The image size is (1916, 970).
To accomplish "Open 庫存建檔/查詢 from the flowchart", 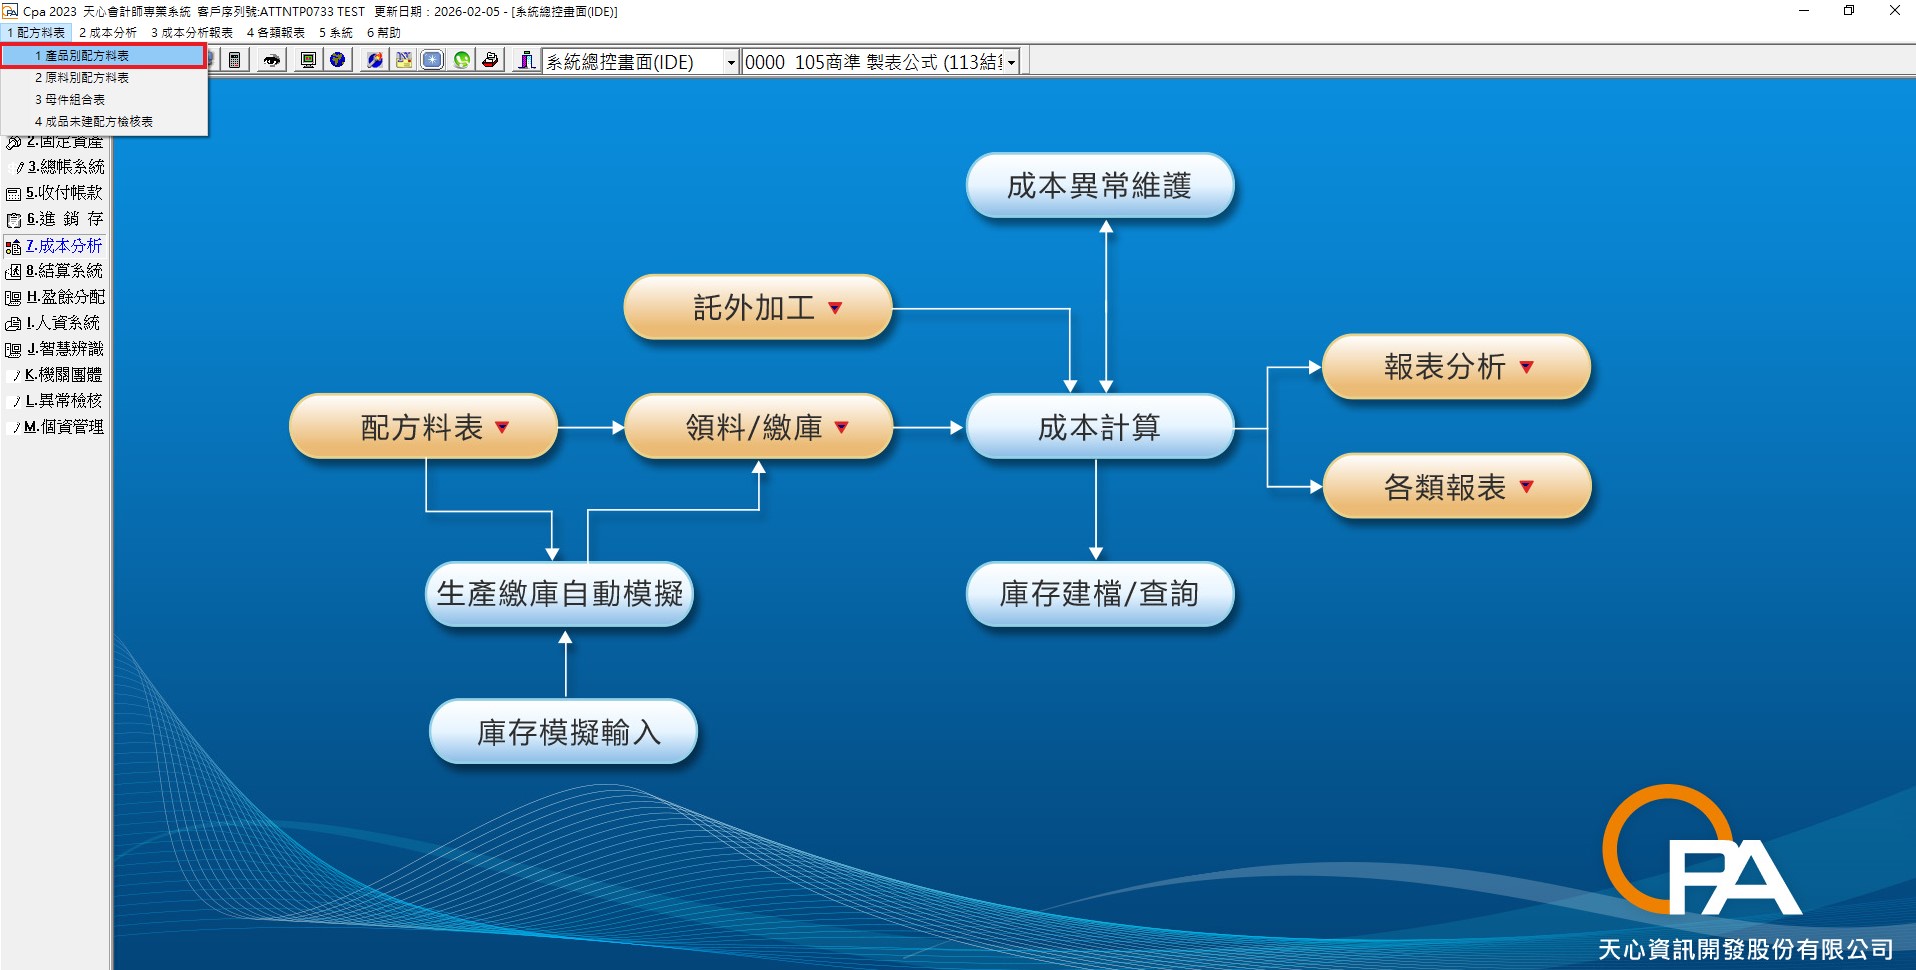I will pos(1100,594).
